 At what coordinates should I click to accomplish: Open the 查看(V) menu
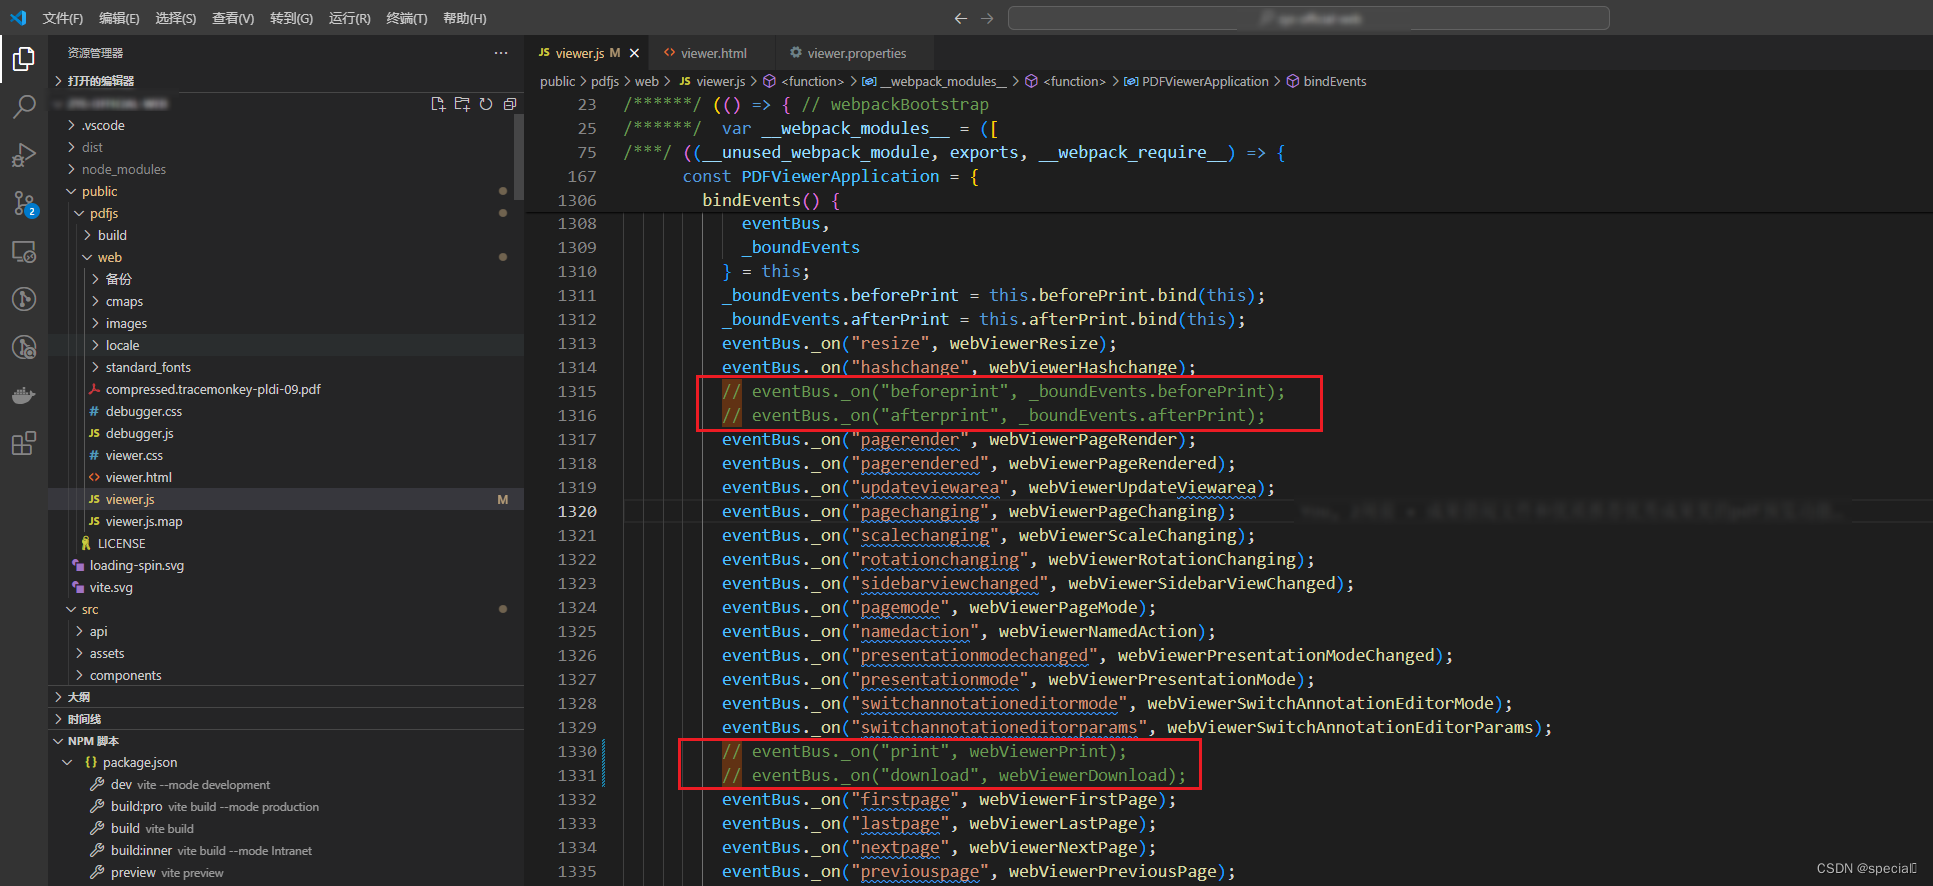coord(233,18)
